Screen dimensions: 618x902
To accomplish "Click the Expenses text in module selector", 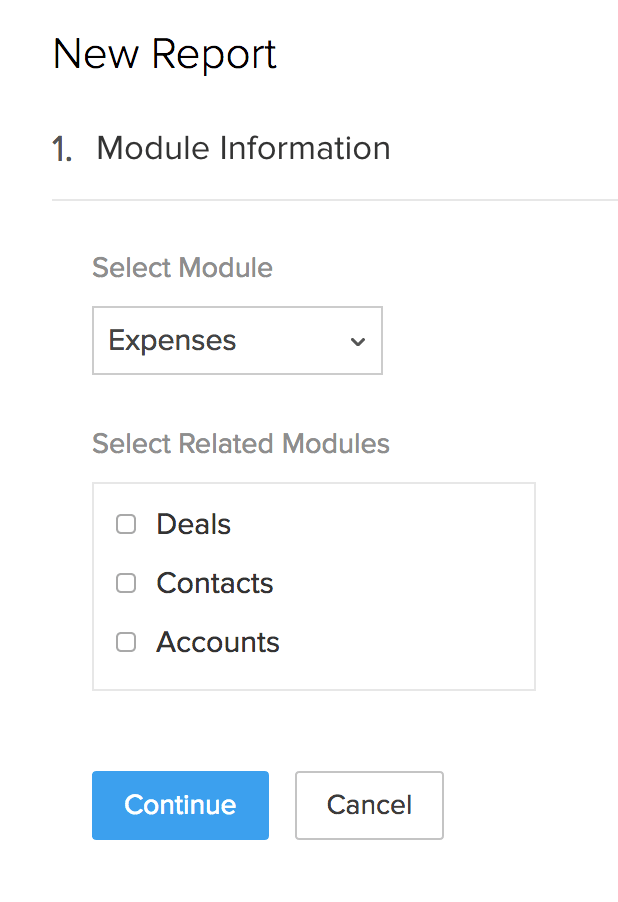I will point(172,341).
